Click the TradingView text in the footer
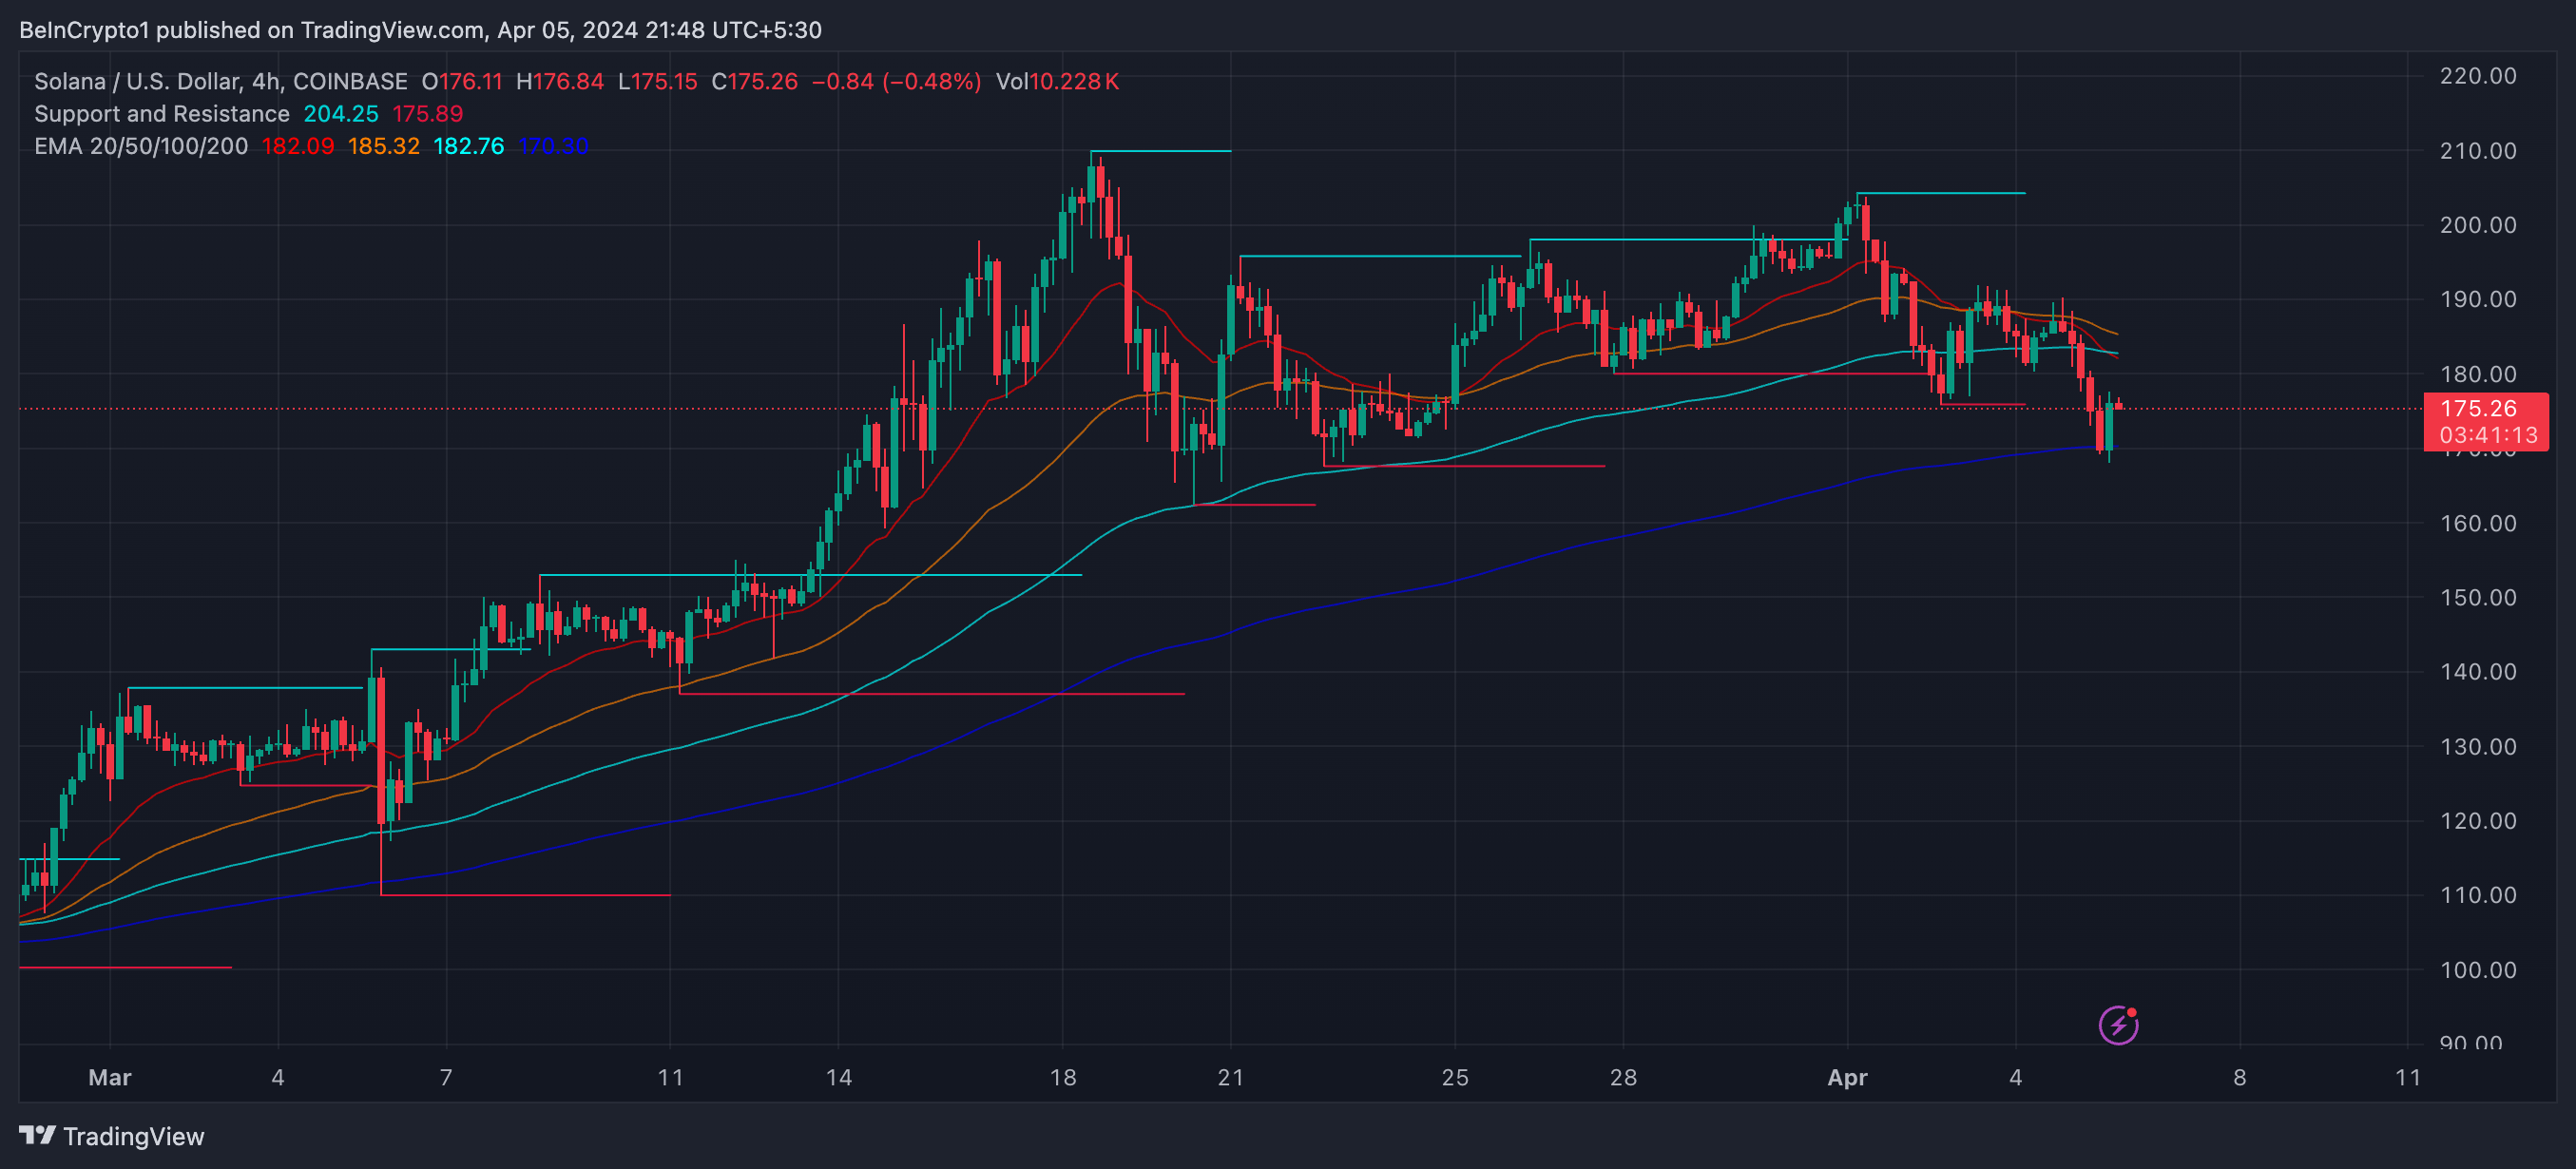 pos(133,1136)
